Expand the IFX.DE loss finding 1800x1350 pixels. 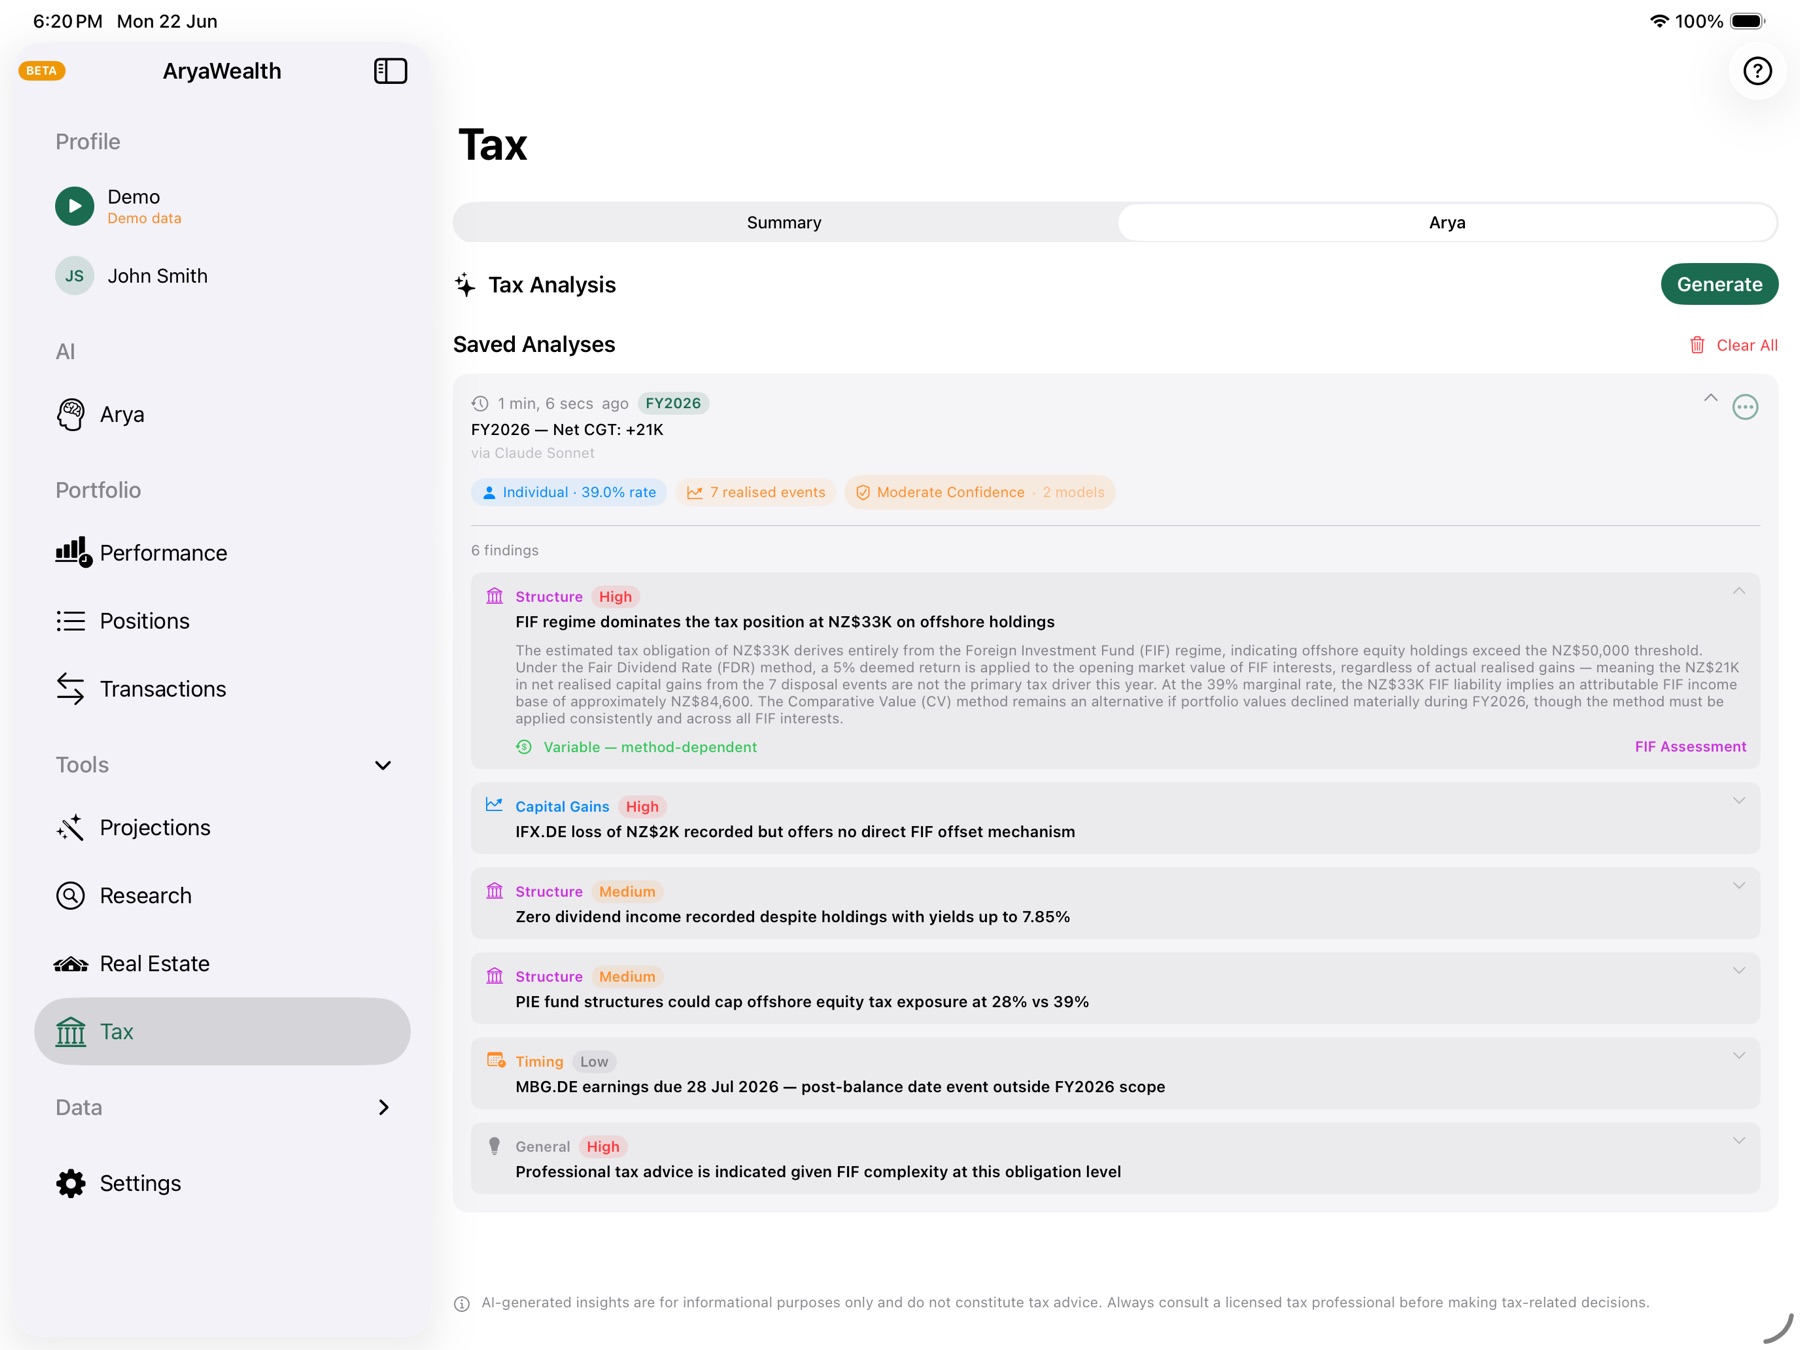pyautogui.click(x=1739, y=801)
